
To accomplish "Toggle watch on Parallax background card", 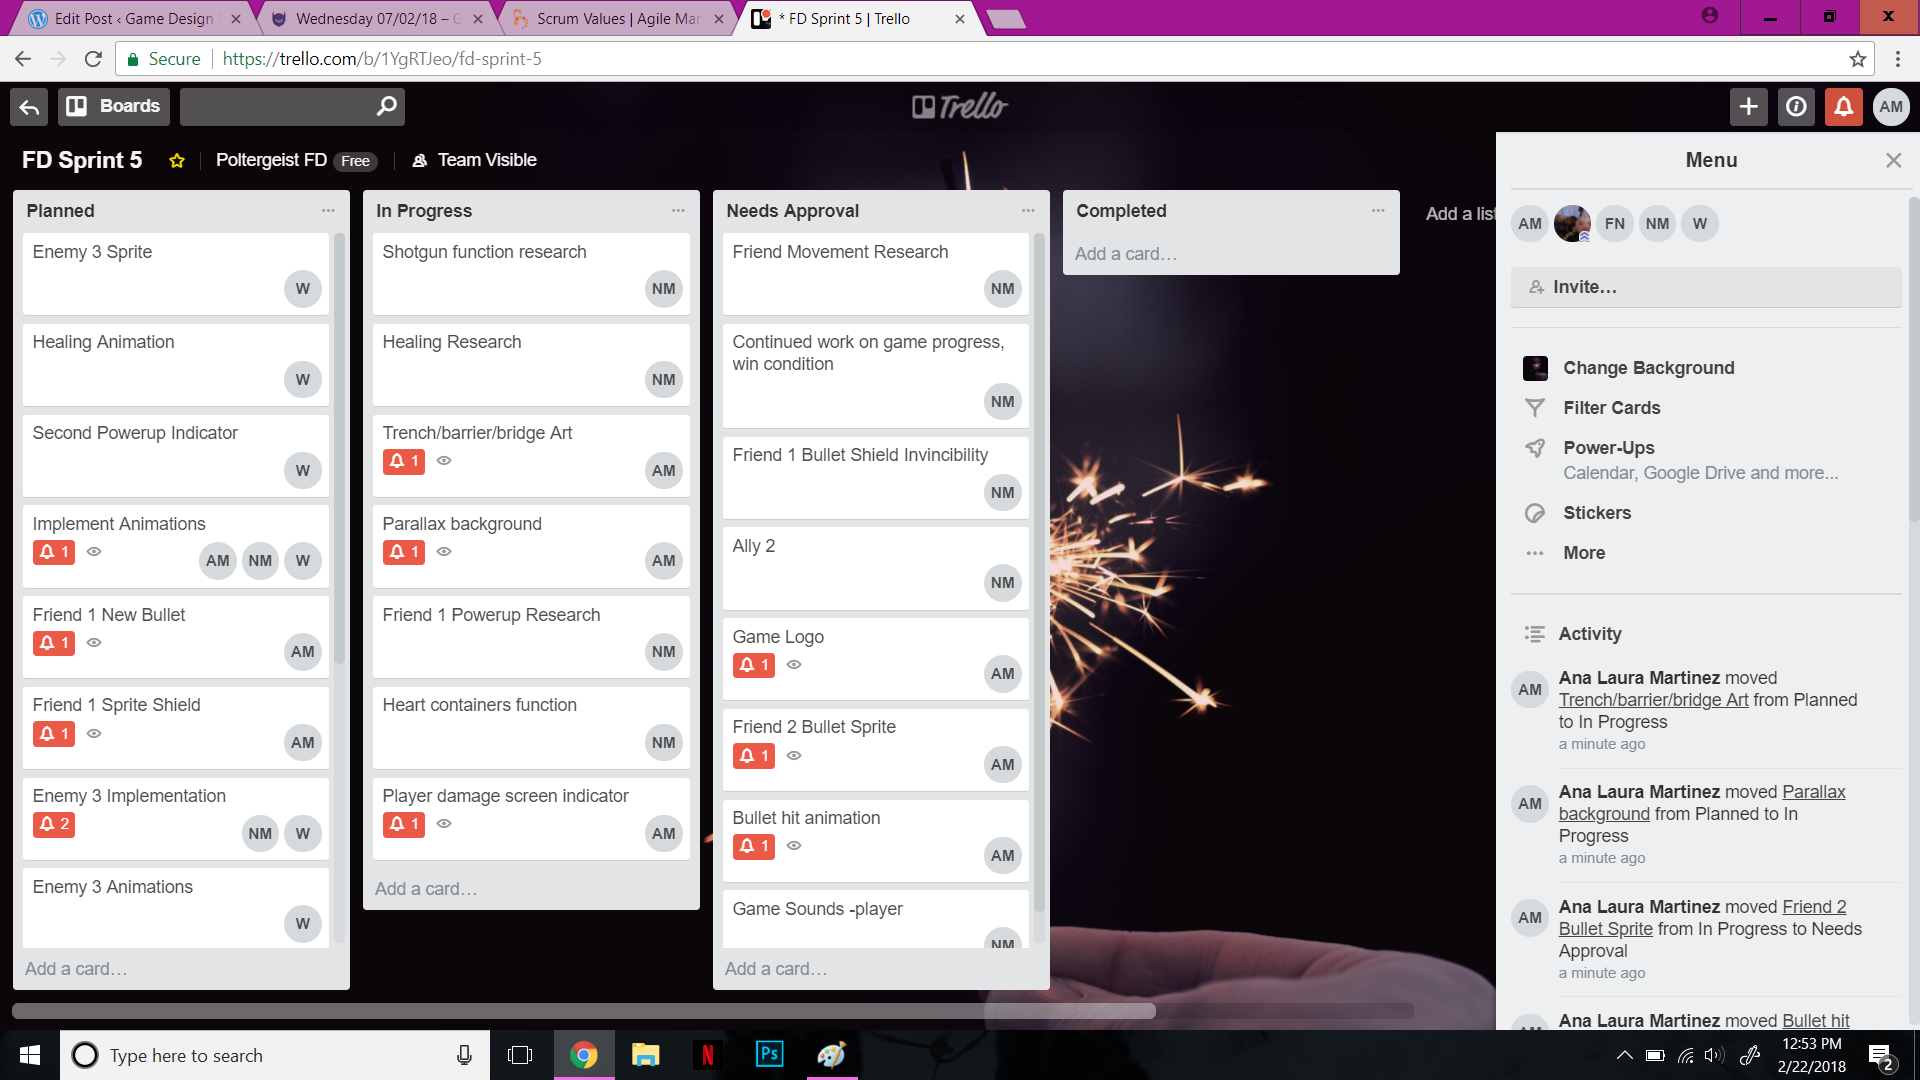I will [x=444, y=552].
